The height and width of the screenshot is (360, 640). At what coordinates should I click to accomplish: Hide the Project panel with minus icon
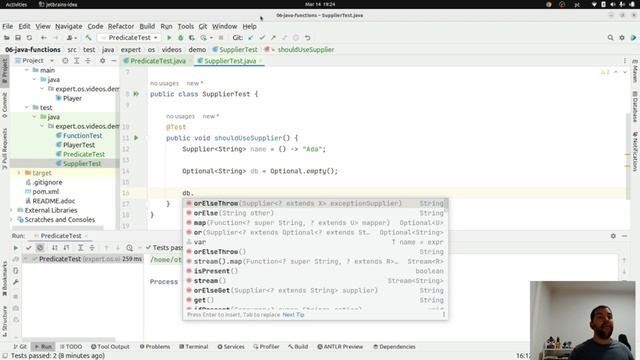tap(113, 60)
